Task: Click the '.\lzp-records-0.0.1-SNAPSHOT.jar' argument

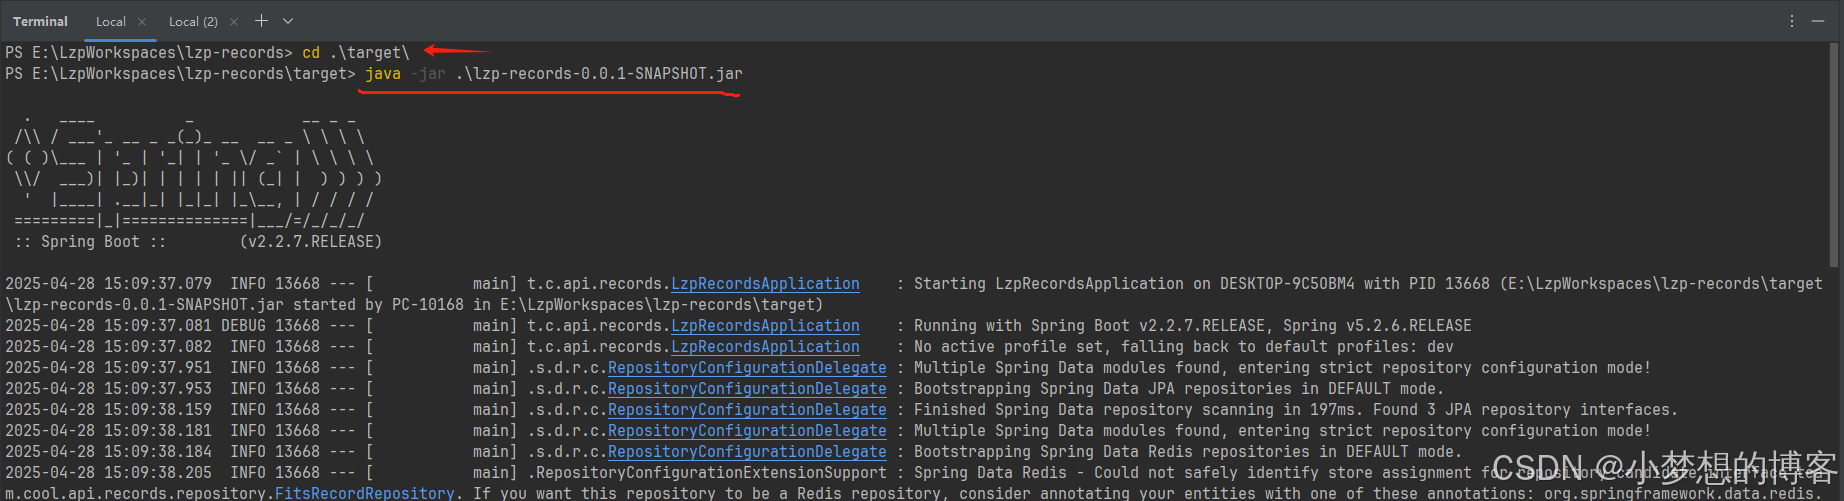Action: coord(599,74)
